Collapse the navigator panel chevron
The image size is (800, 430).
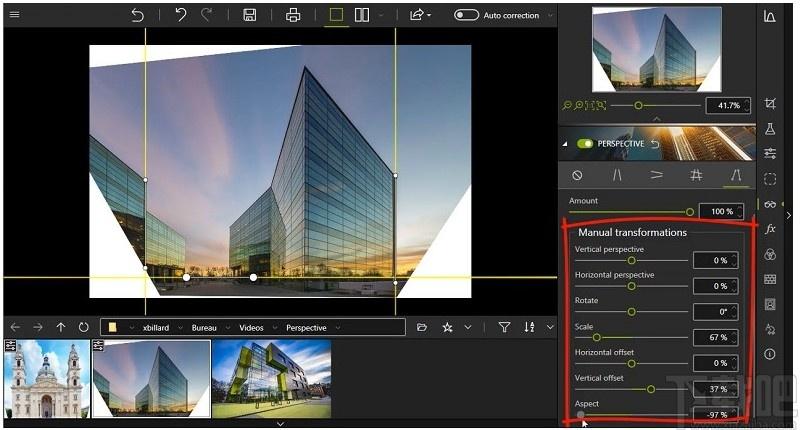657,119
